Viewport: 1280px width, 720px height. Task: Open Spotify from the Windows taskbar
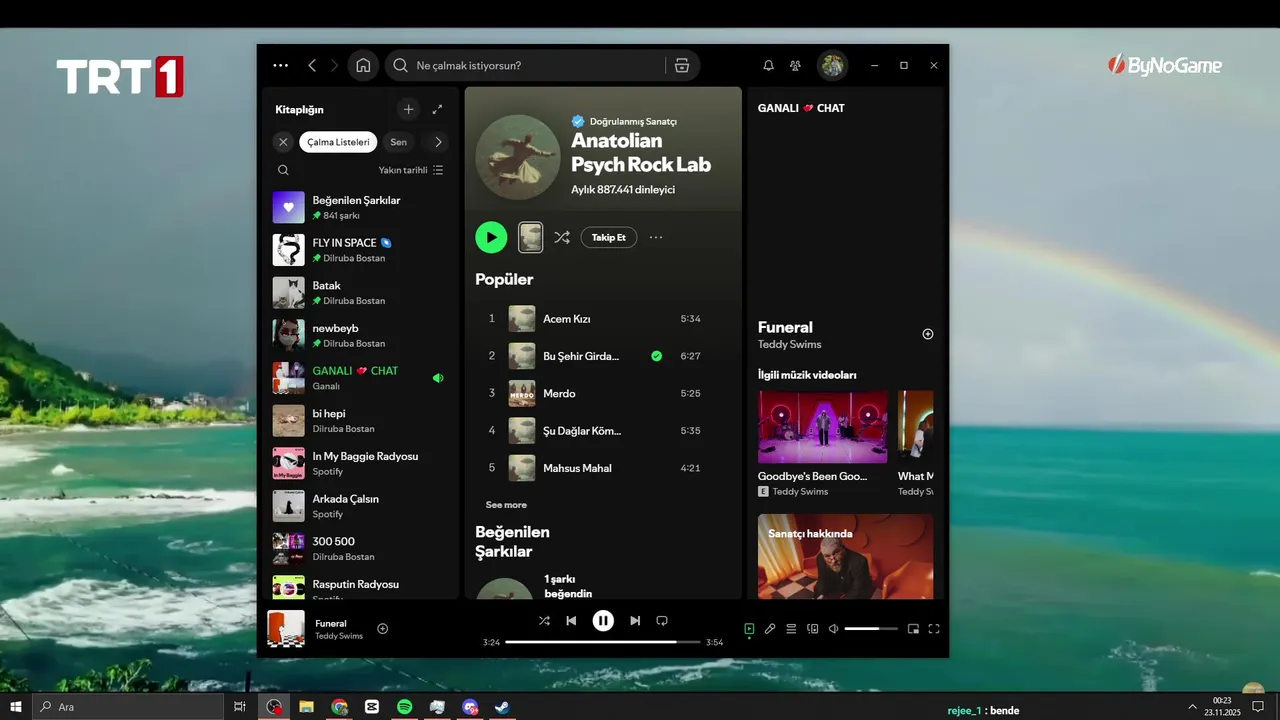coord(405,707)
